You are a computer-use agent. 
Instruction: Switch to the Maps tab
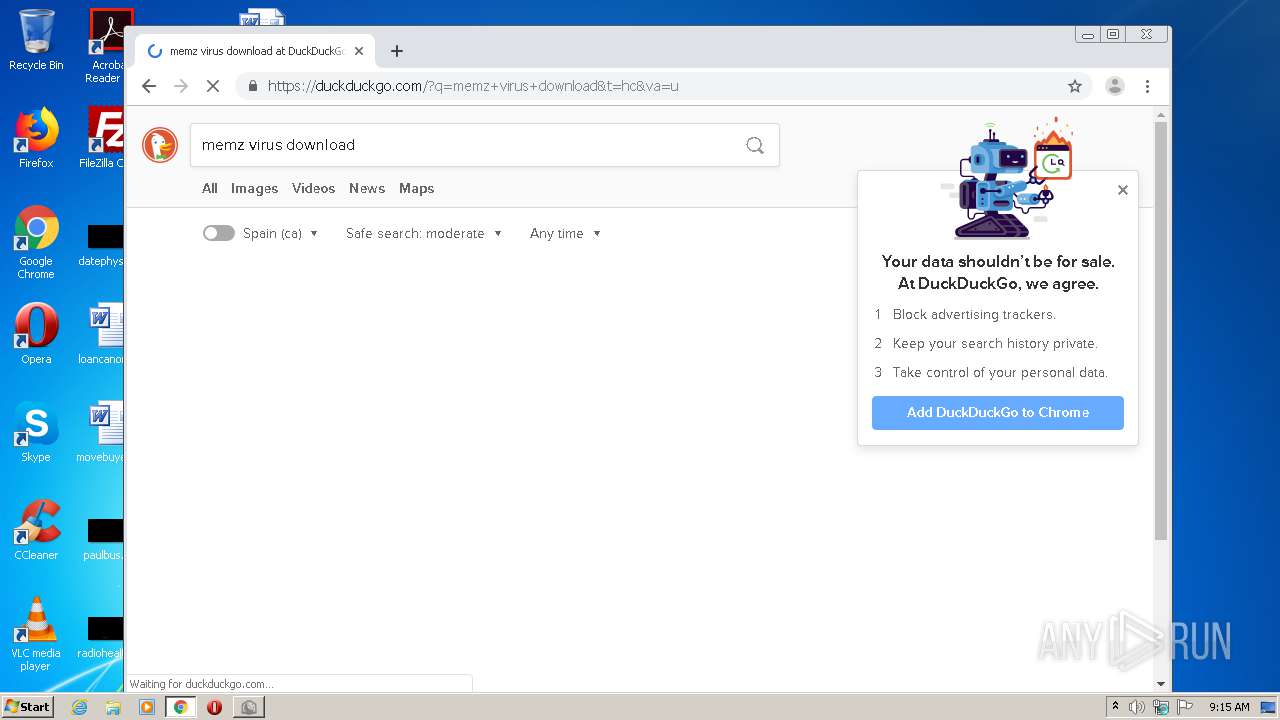pyautogui.click(x=416, y=188)
